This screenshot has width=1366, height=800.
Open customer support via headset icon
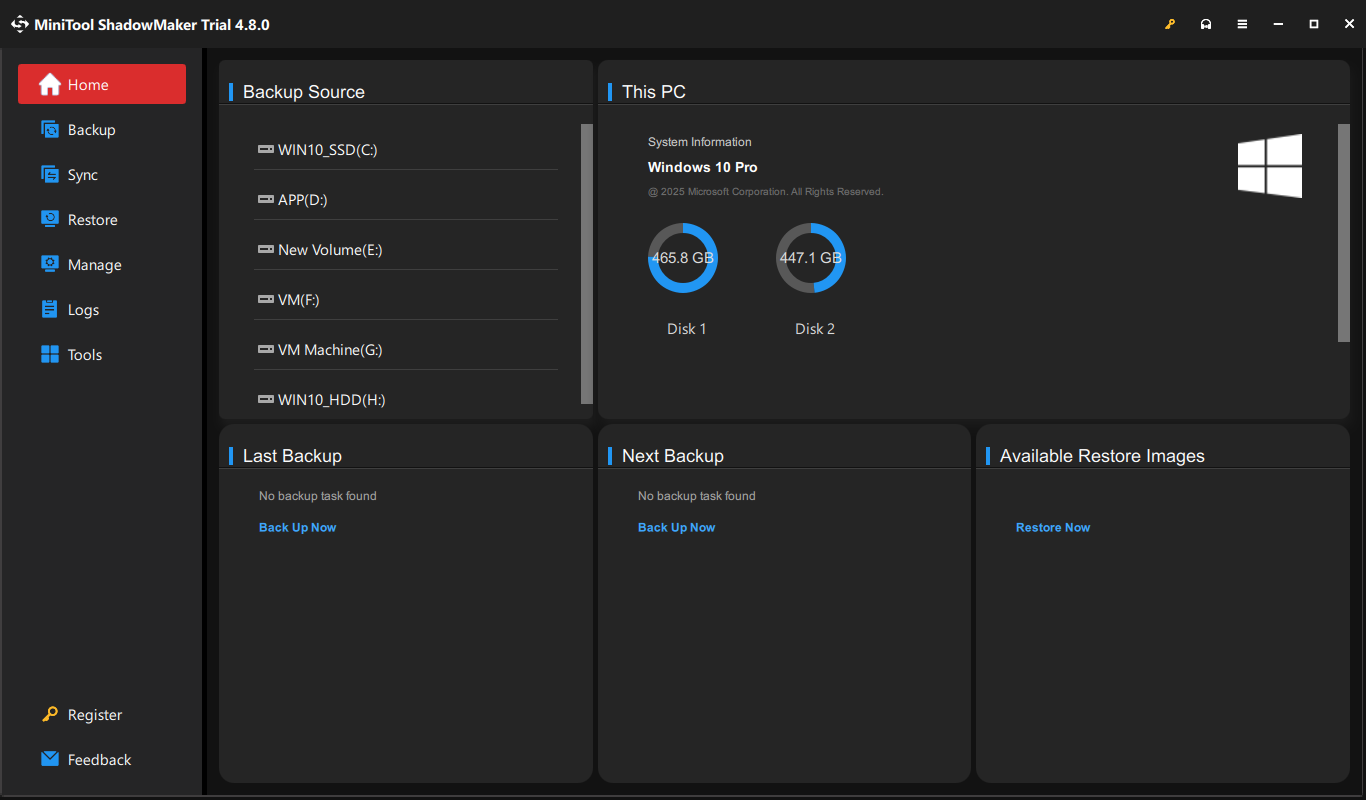point(1206,23)
